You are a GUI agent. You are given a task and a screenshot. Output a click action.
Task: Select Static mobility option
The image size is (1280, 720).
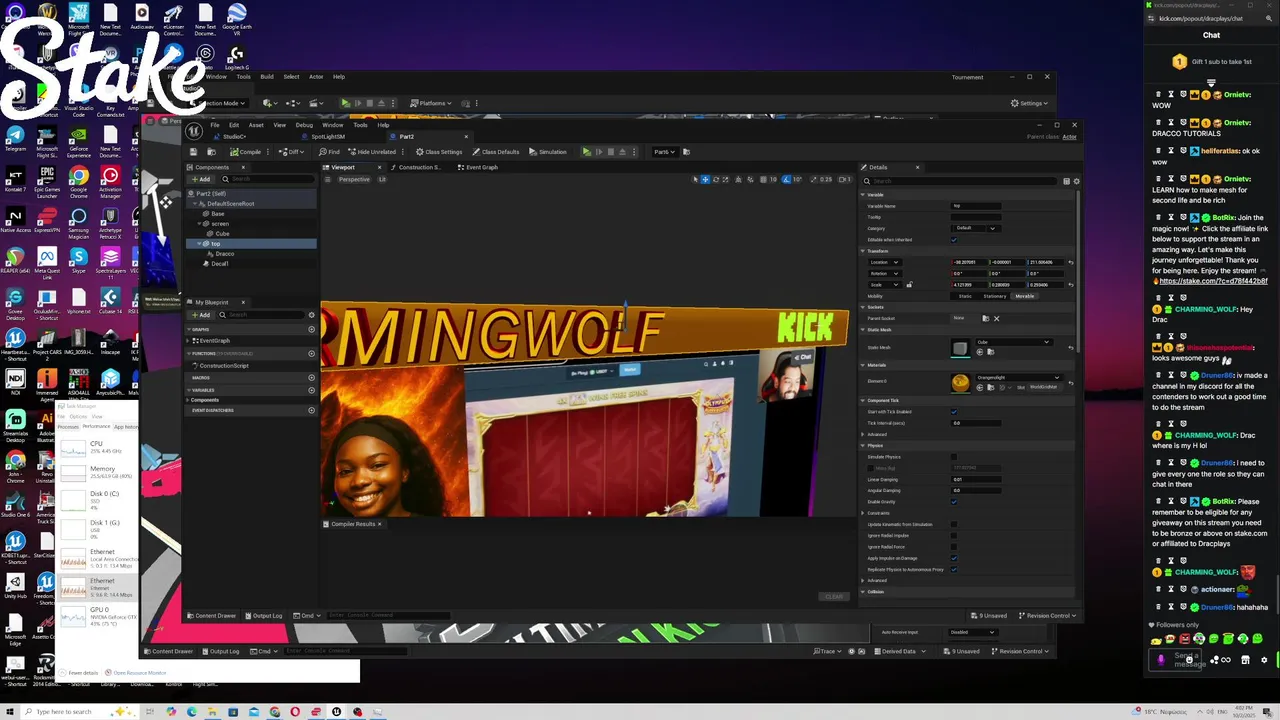pos(965,296)
